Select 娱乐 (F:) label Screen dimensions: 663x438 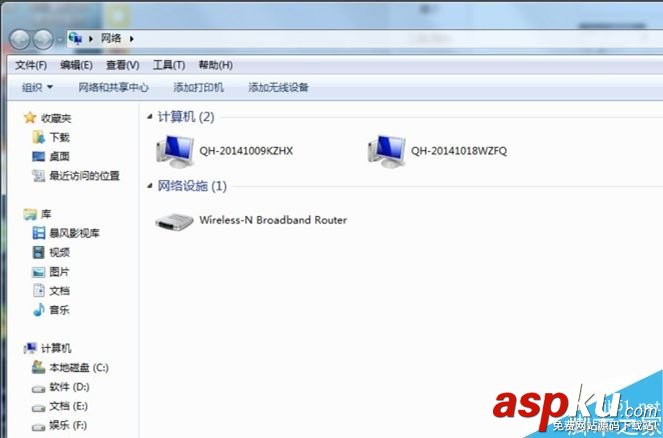tap(68, 425)
